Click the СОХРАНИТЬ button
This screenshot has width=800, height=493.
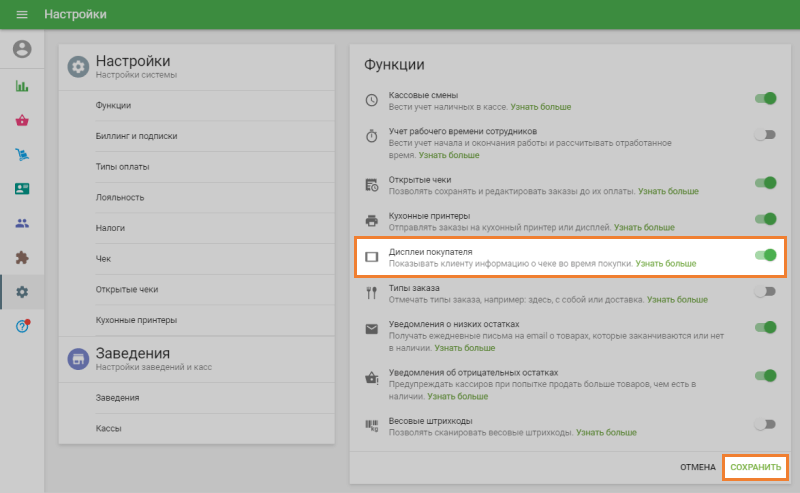[x=755, y=467]
